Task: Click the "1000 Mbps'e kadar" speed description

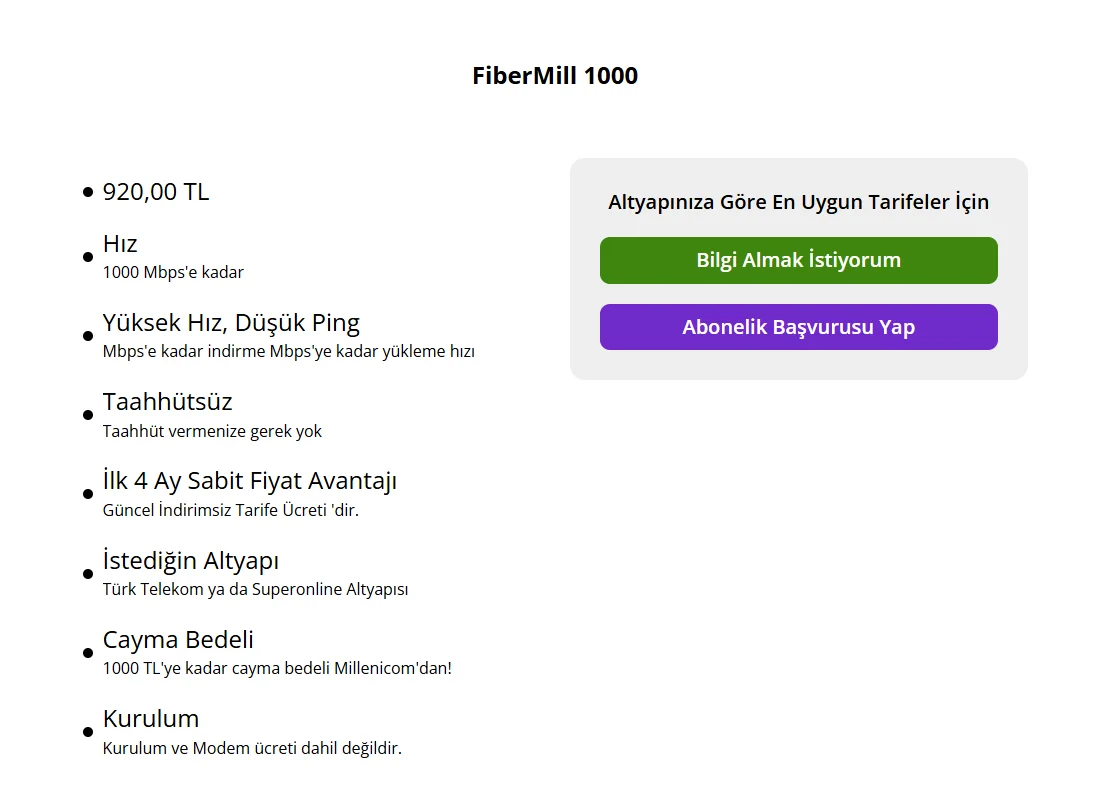Action: point(173,272)
